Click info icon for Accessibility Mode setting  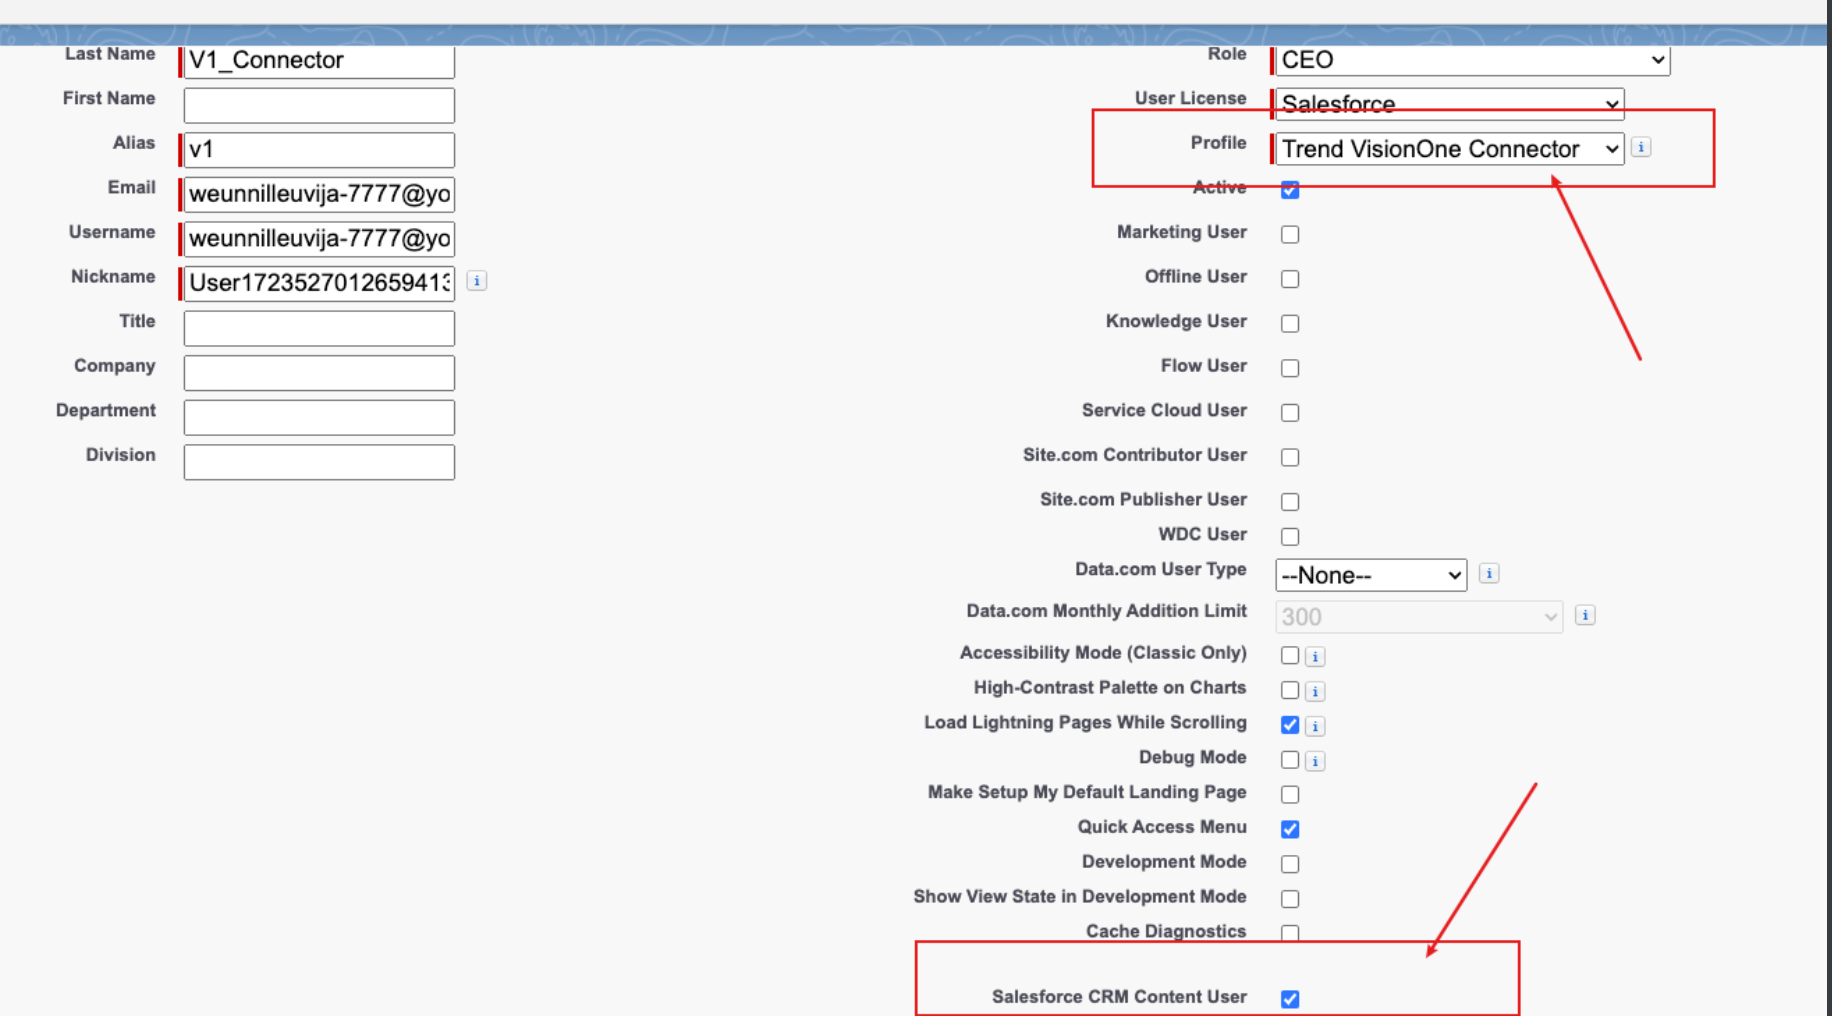point(1315,656)
